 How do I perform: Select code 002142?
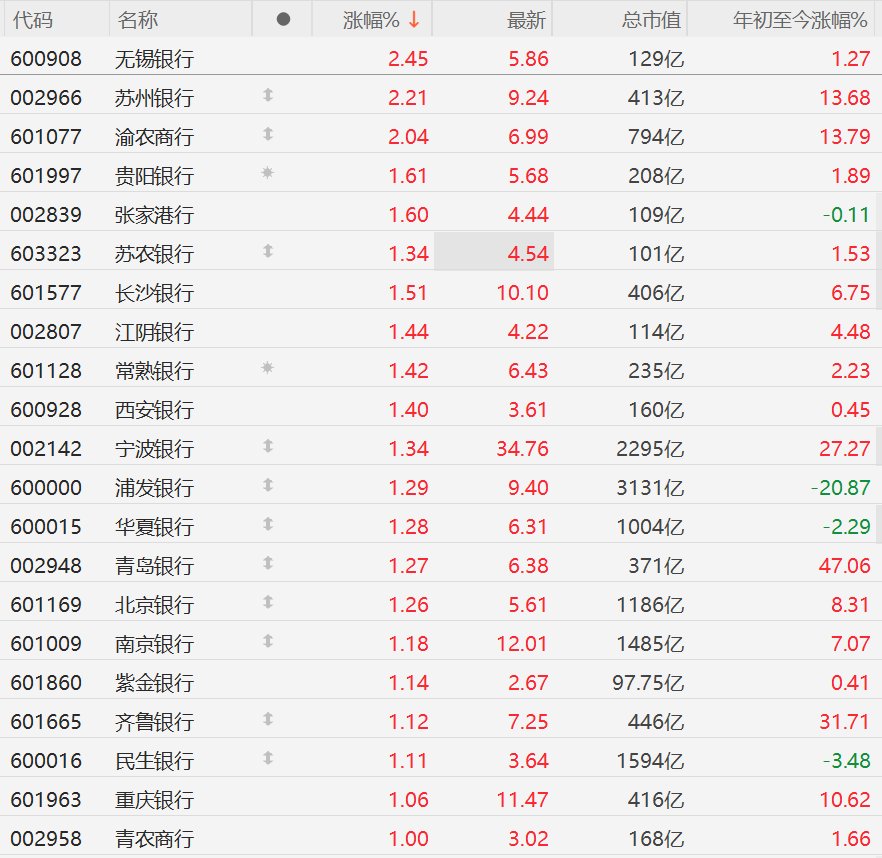(x=46, y=448)
